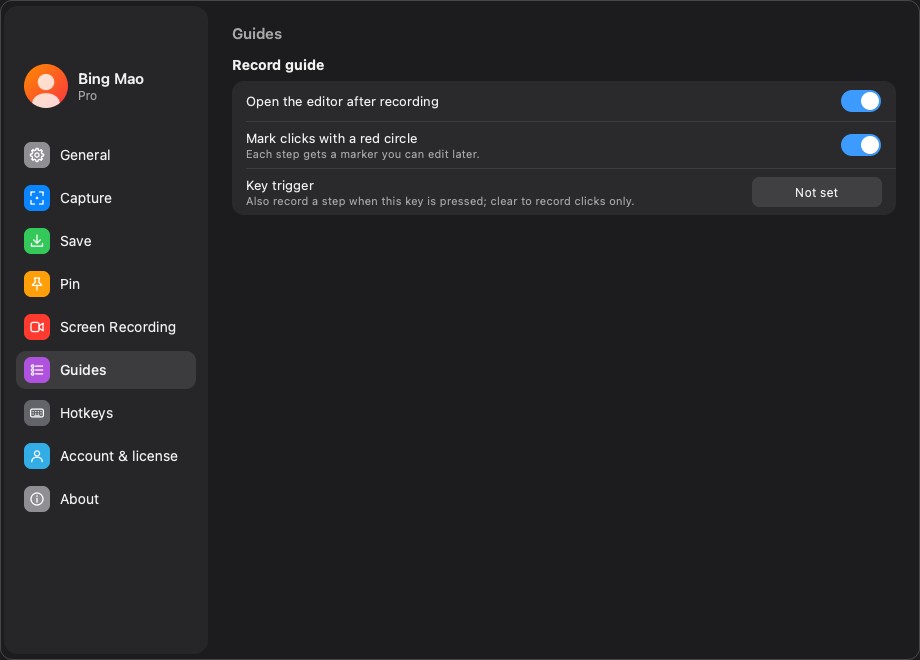Click the blue Capture icon
Screen dimensions: 920x660
click(37, 198)
